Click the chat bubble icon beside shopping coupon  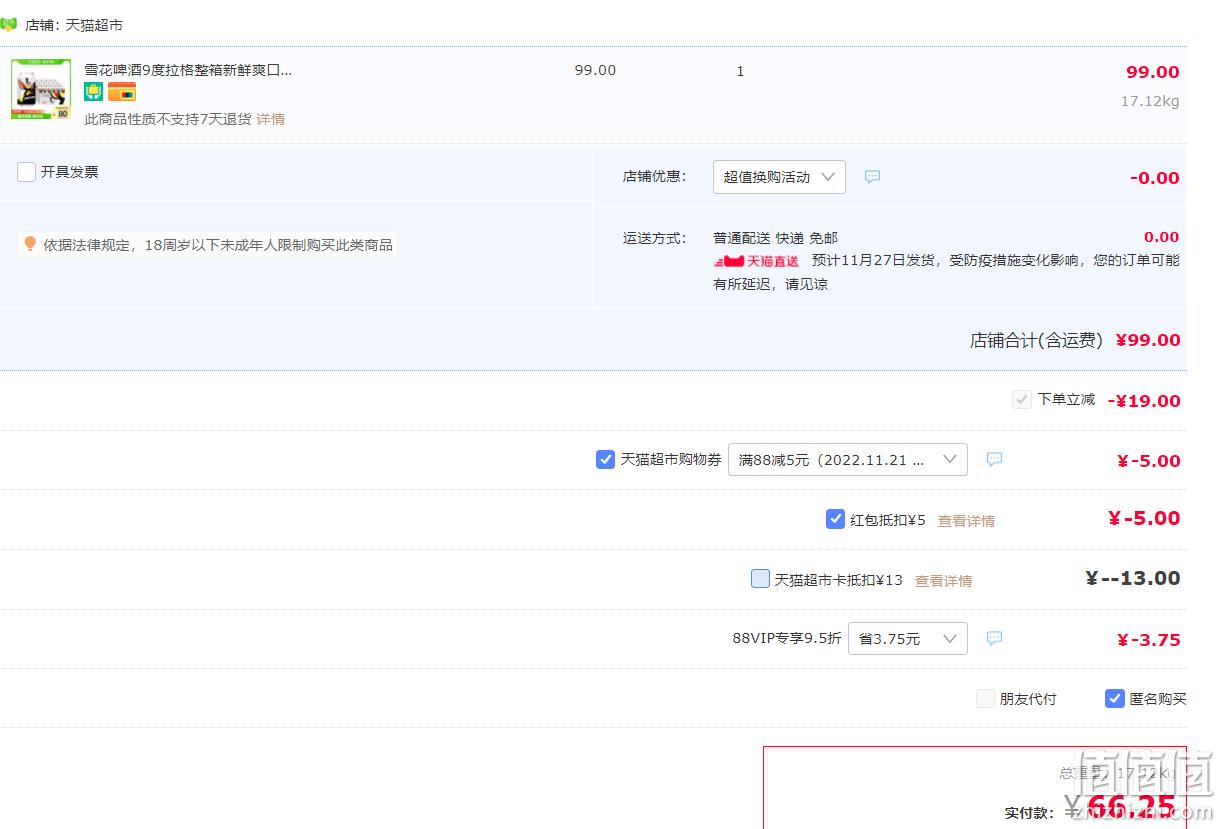(x=994, y=459)
